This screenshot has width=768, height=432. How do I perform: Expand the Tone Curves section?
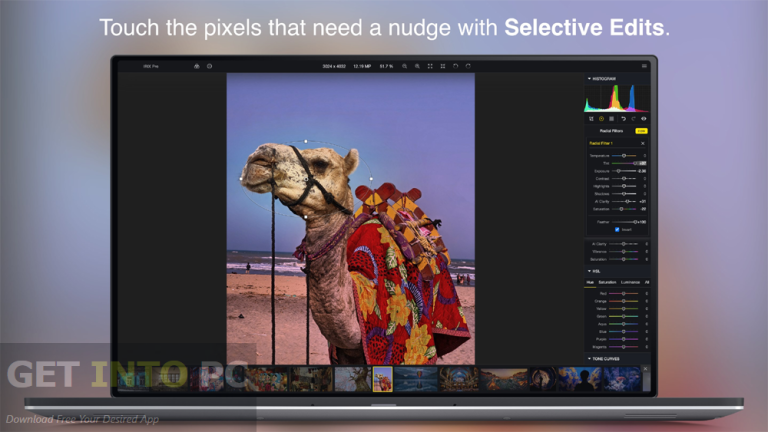(589, 358)
